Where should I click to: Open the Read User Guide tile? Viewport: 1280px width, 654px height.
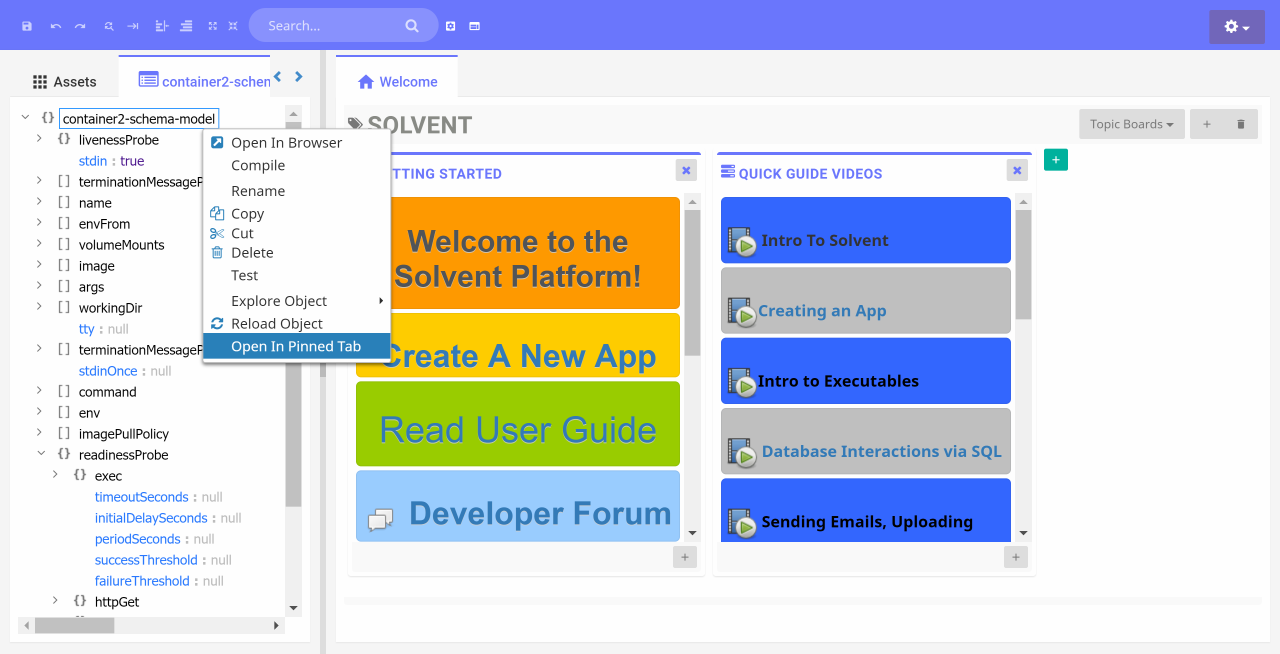coord(517,430)
